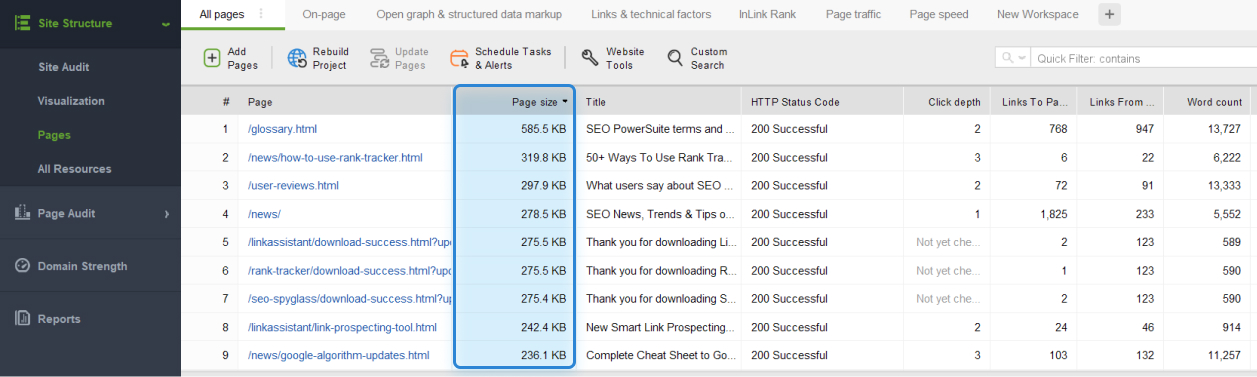Sort by HTTP Status Code header

795,102
